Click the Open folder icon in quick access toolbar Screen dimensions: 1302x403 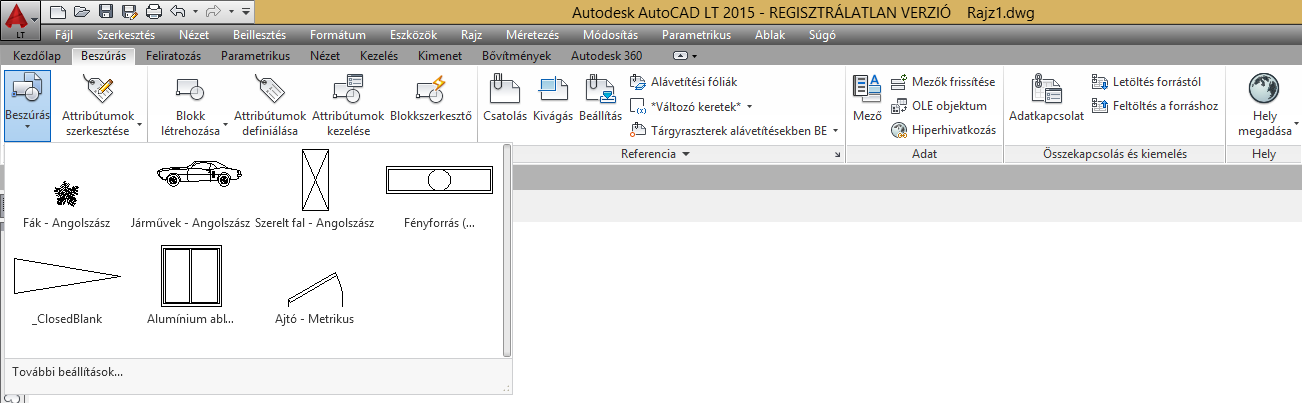(x=81, y=13)
